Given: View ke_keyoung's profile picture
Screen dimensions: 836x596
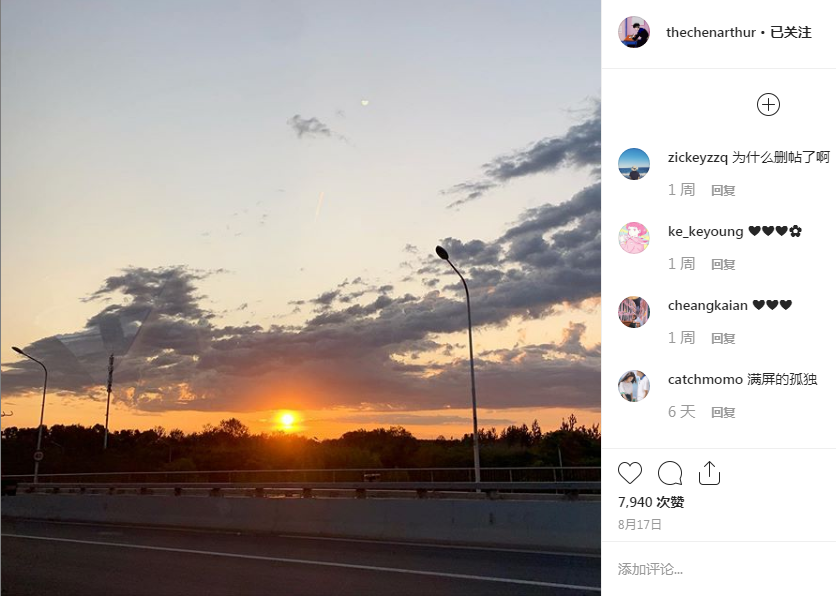Looking at the screenshot, I should (x=634, y=238).
